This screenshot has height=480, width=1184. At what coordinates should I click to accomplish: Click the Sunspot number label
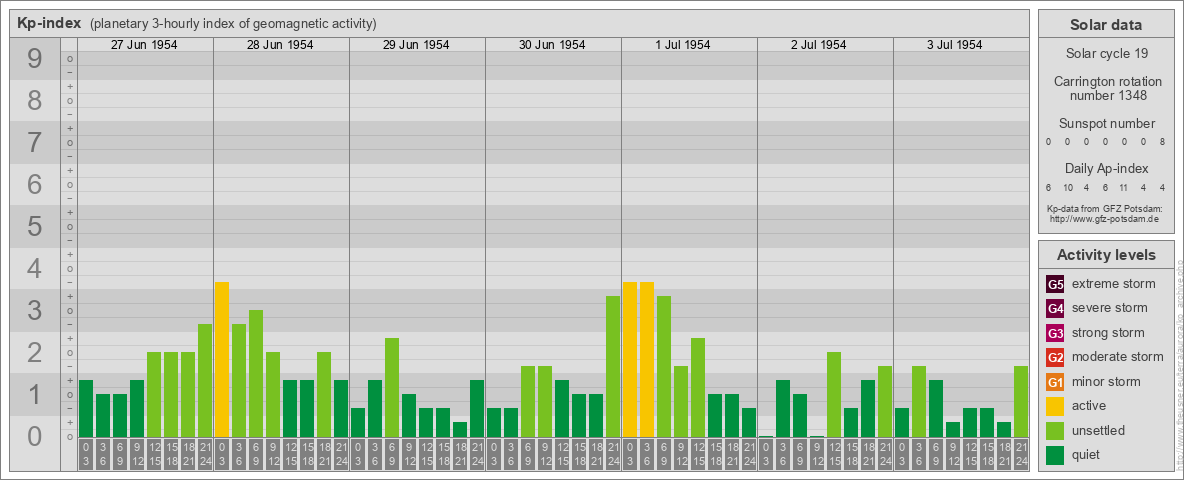1106,124
